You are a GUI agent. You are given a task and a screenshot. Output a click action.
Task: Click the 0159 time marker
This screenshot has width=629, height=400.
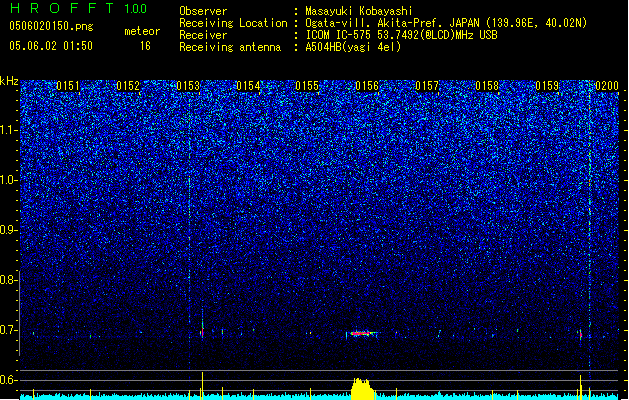pos(547,86)
